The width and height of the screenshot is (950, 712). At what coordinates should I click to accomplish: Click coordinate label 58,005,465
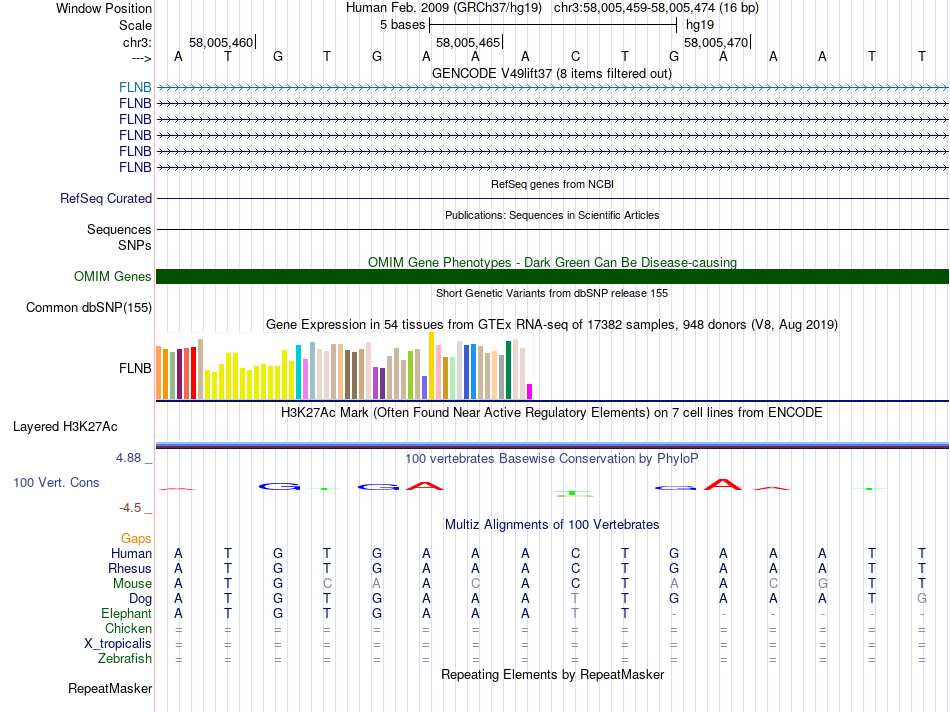coord(468,42)
